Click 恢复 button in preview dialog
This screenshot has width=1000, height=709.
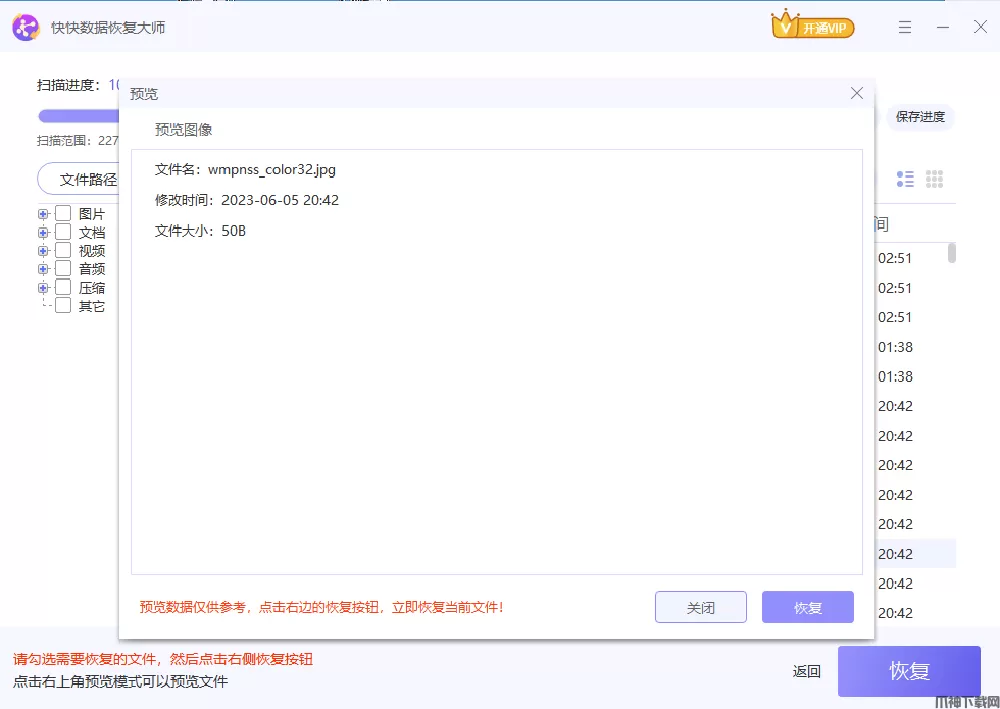coord(807,607)
